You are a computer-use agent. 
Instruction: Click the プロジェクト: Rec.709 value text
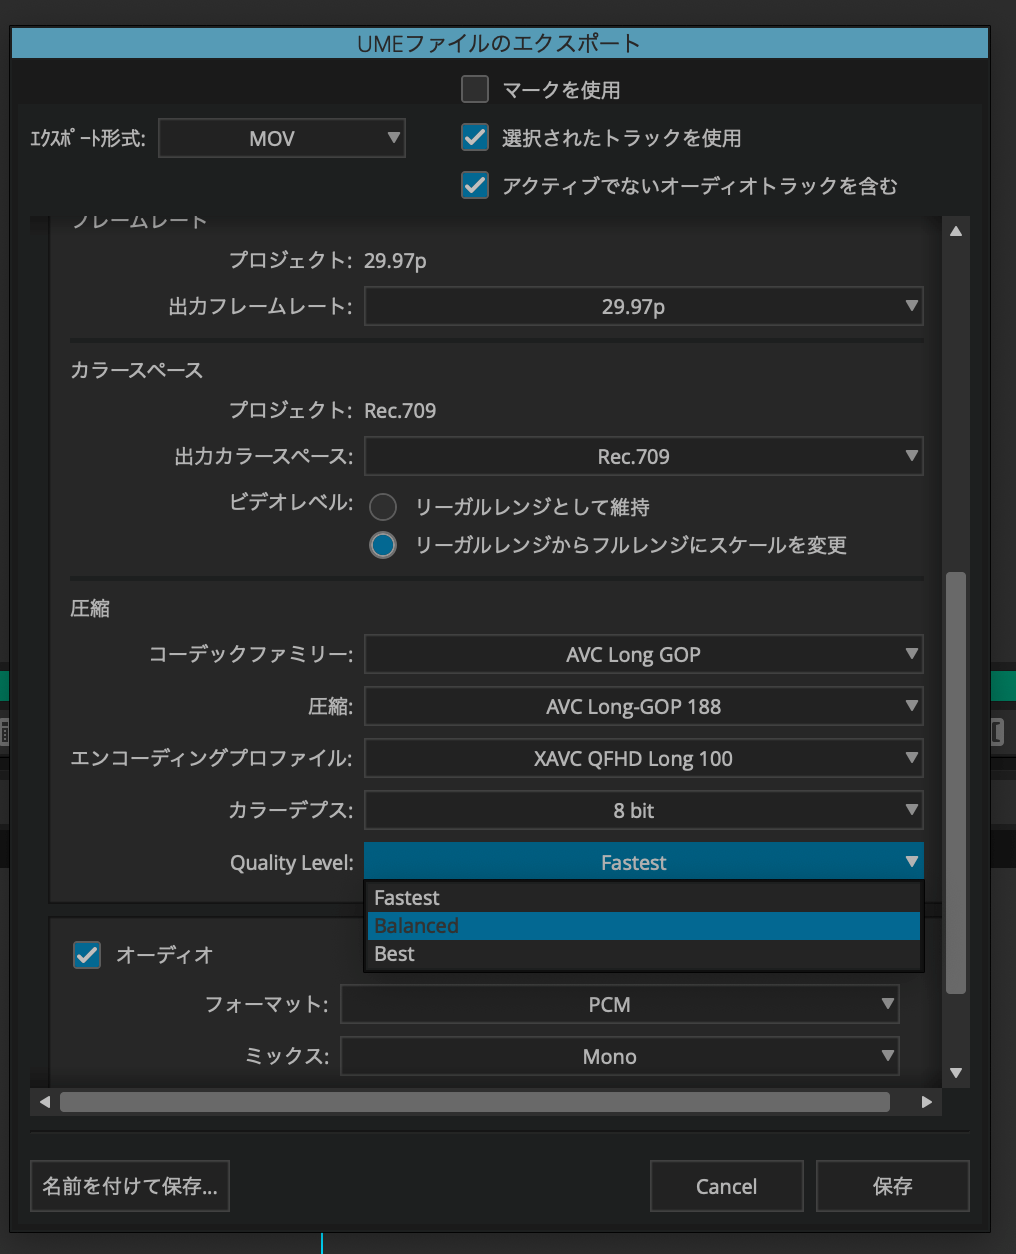(400, 411)
